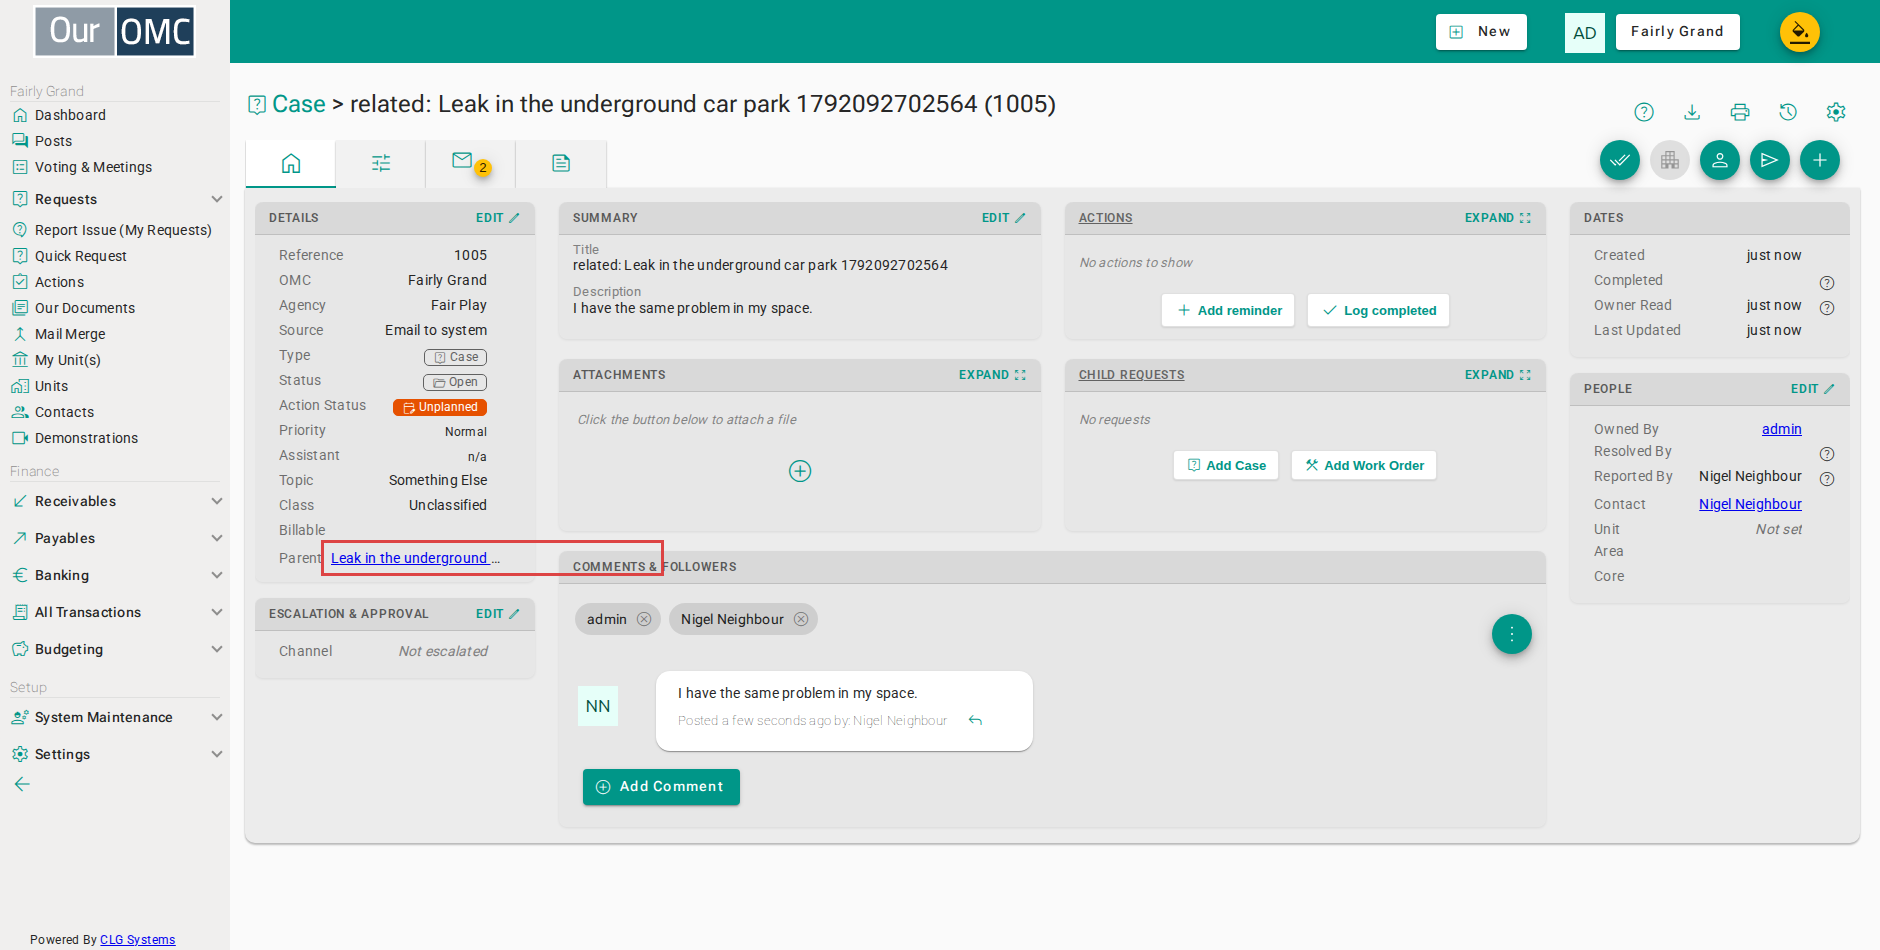
Task: Expand the Requests sidebar section
Action: pos(217,199)
